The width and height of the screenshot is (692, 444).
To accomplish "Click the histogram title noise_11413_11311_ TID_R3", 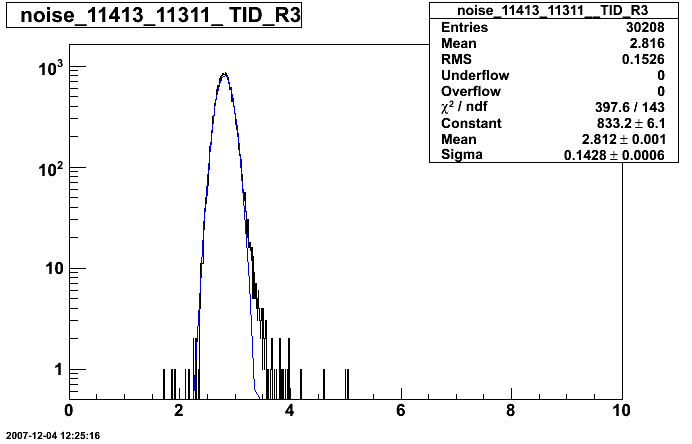I will click(160, 15).
